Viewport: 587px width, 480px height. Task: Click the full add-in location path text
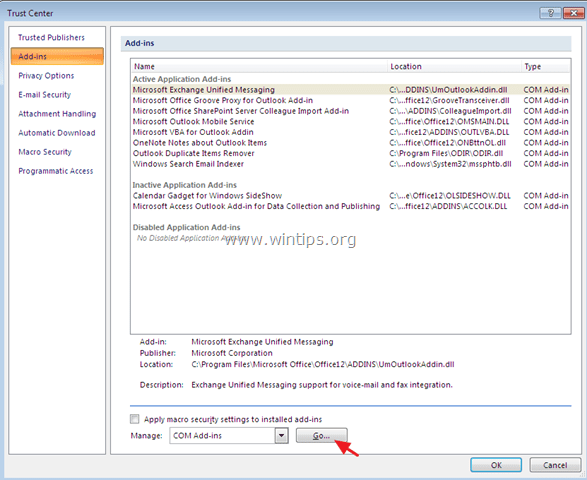(323, 364)
